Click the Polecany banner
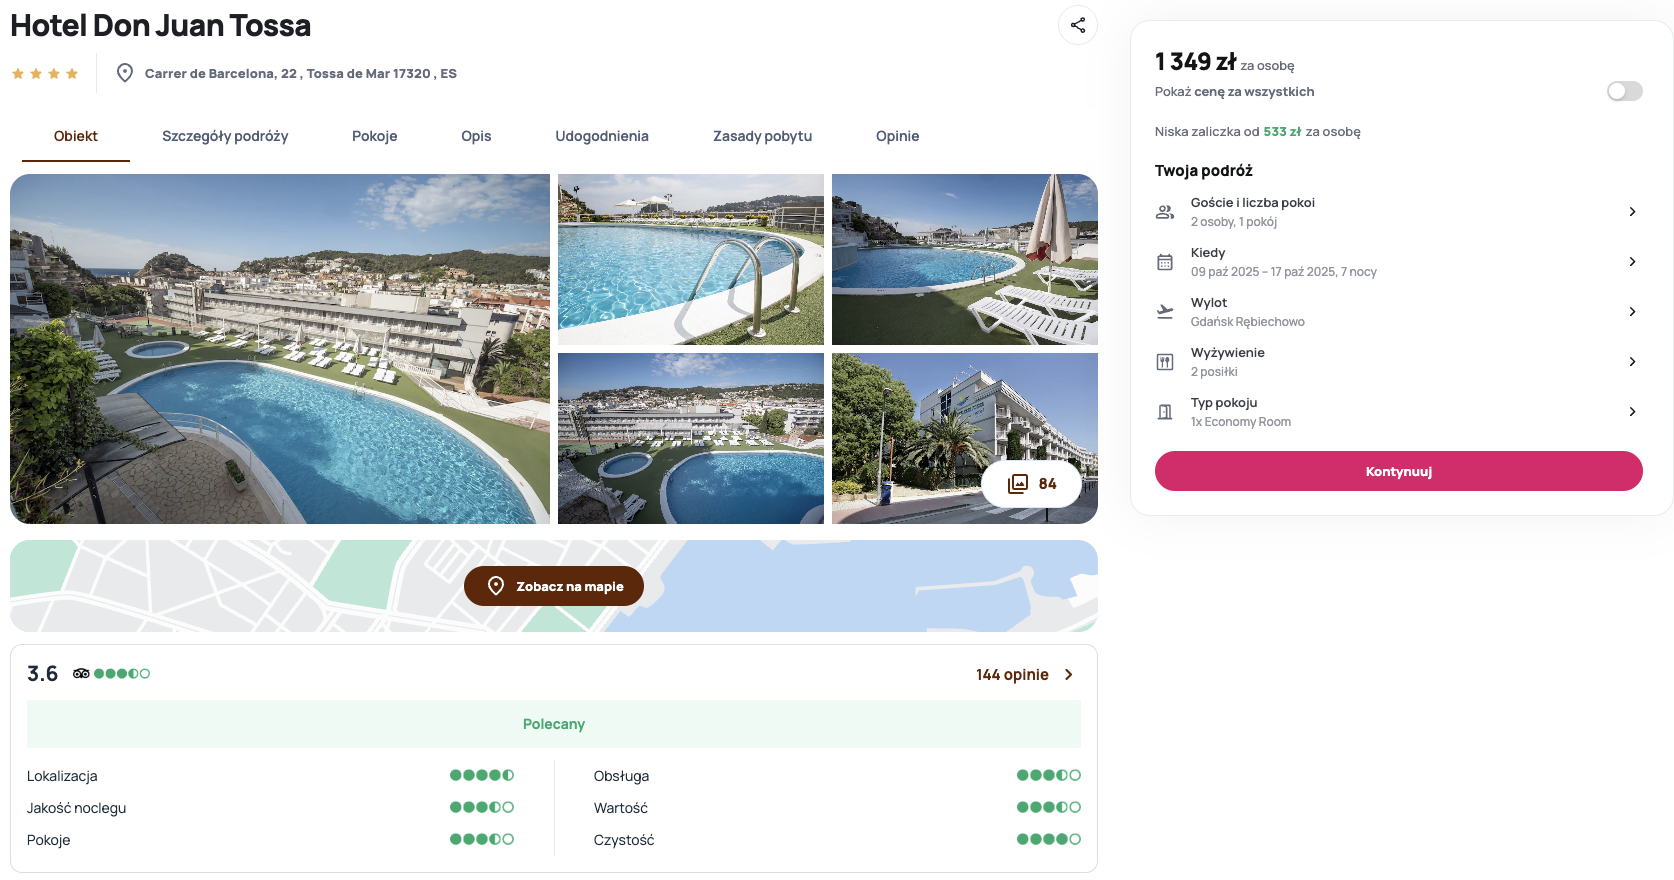This screenshot has height=880, width=1674. (554, 724)
